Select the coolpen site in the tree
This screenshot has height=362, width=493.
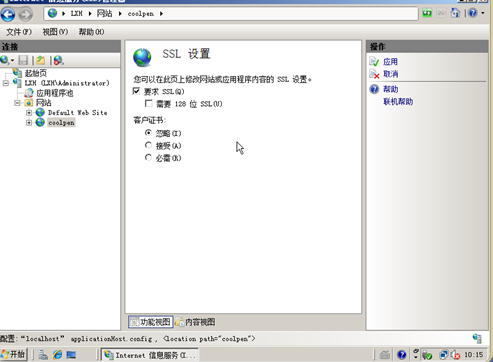(x=61, y=123)
